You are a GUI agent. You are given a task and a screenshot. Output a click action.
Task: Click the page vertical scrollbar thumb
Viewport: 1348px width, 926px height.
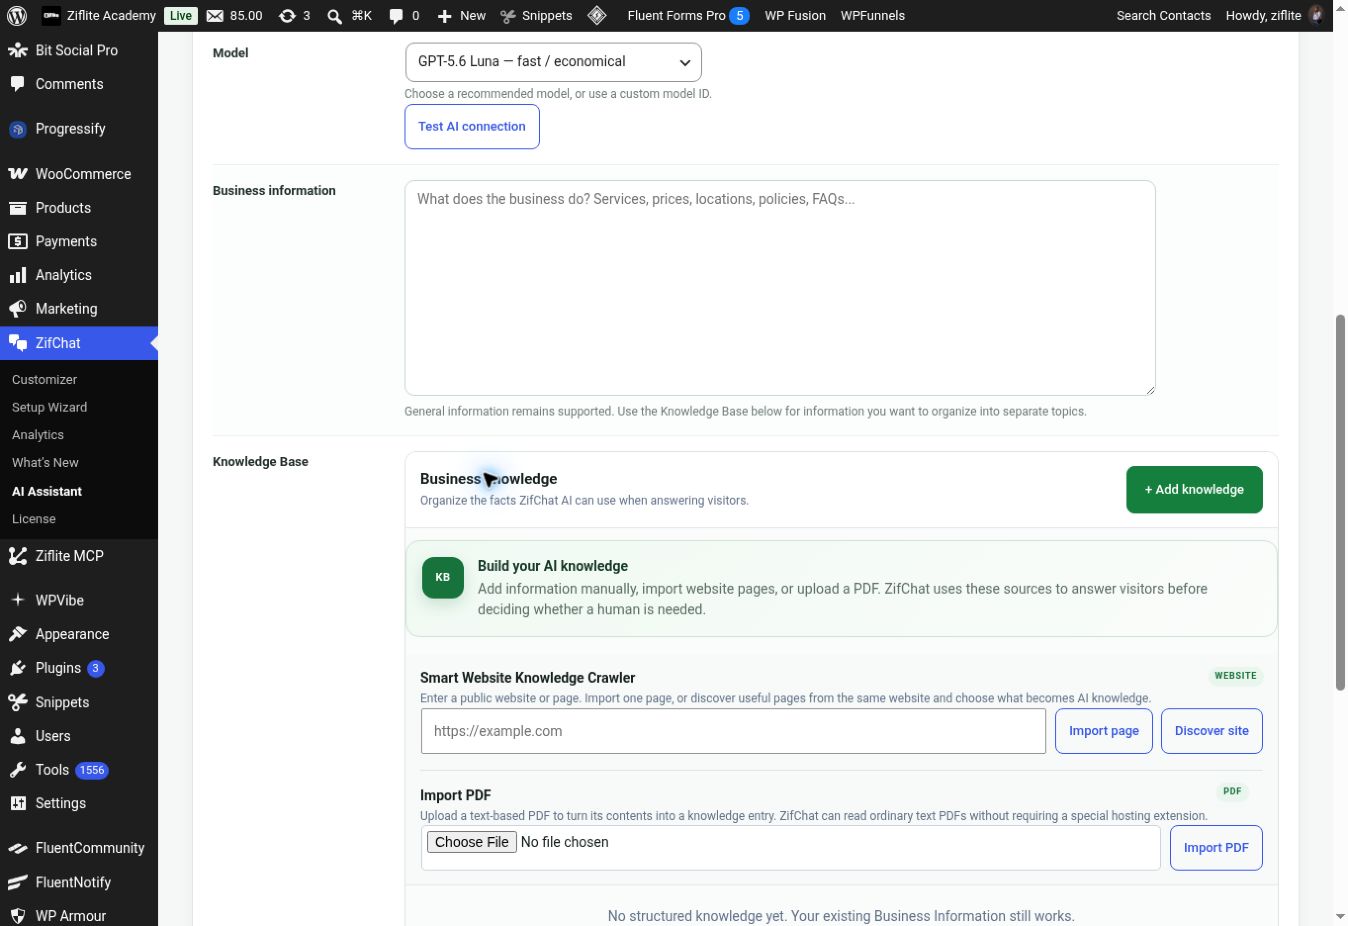1341,502
